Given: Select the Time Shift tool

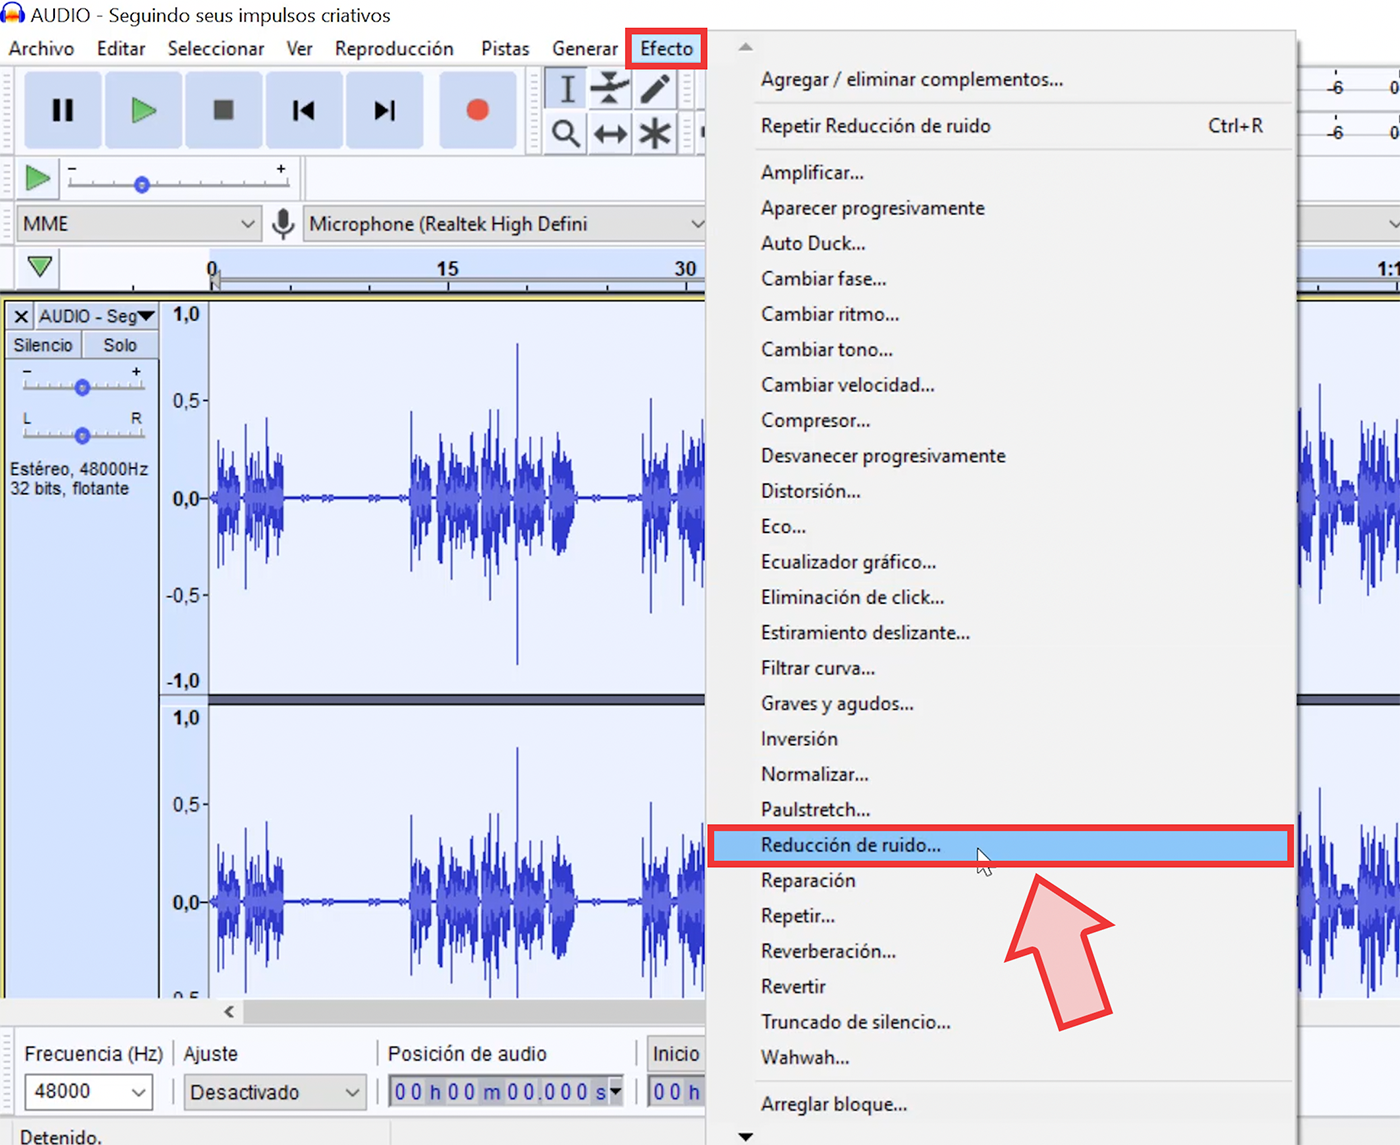Looking at the screenshot, I should click(x=610, y=133).
